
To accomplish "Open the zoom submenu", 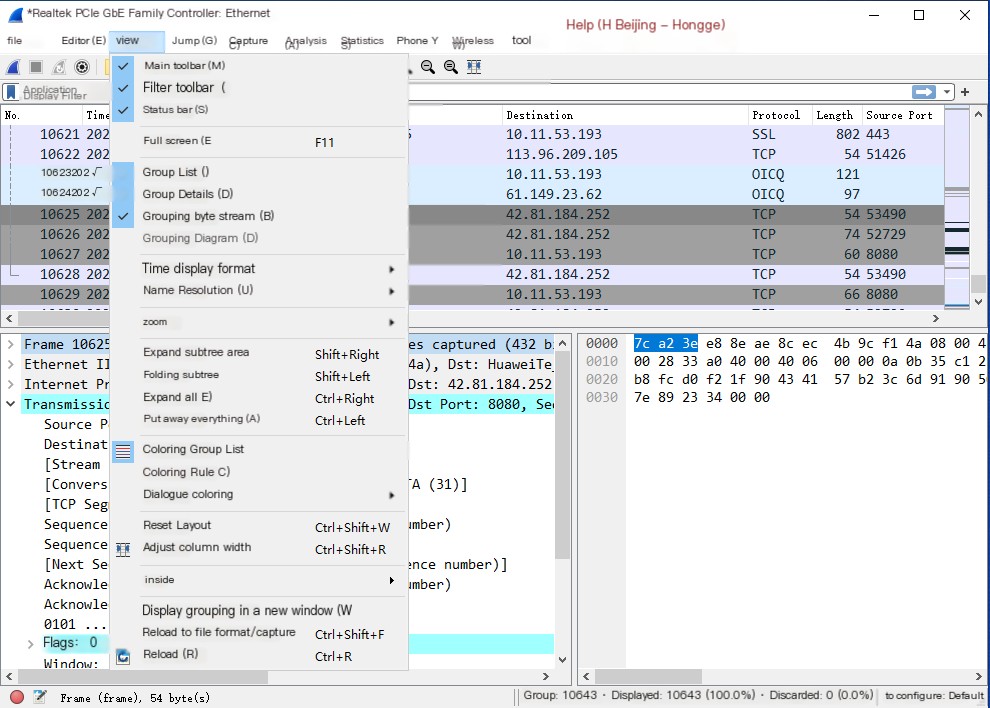I will pos(259,322).
